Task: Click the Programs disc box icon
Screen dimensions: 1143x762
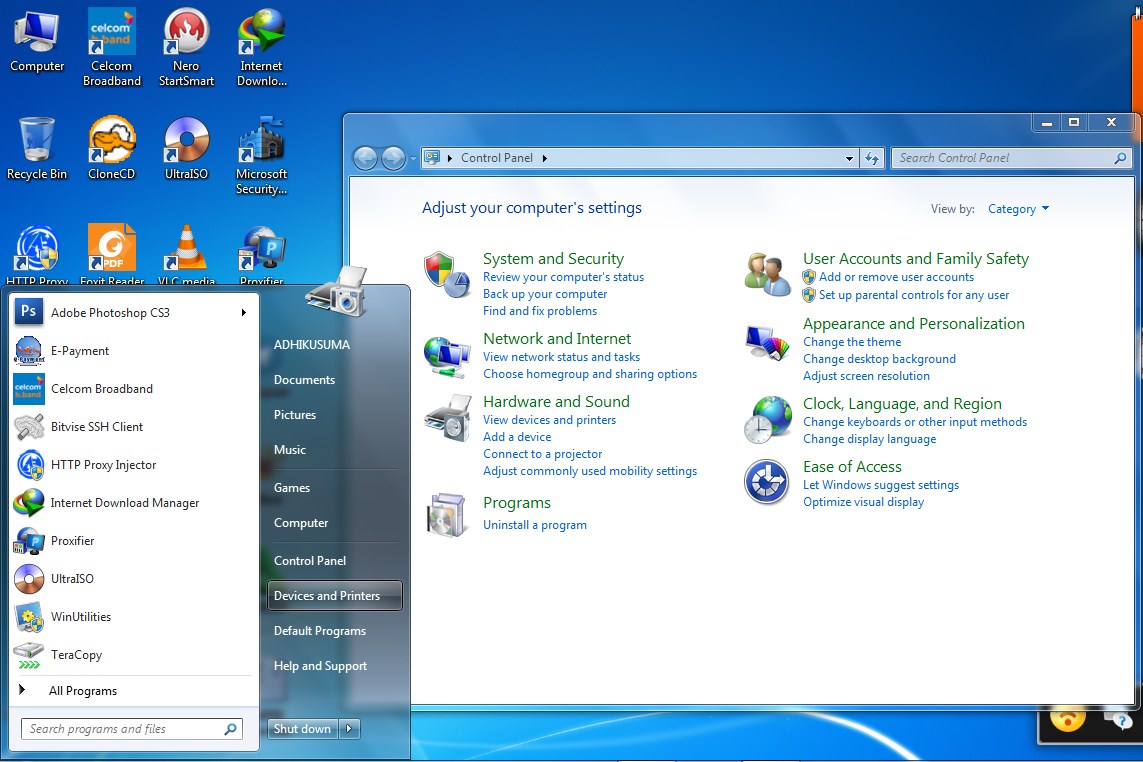Action: (446, 515)
